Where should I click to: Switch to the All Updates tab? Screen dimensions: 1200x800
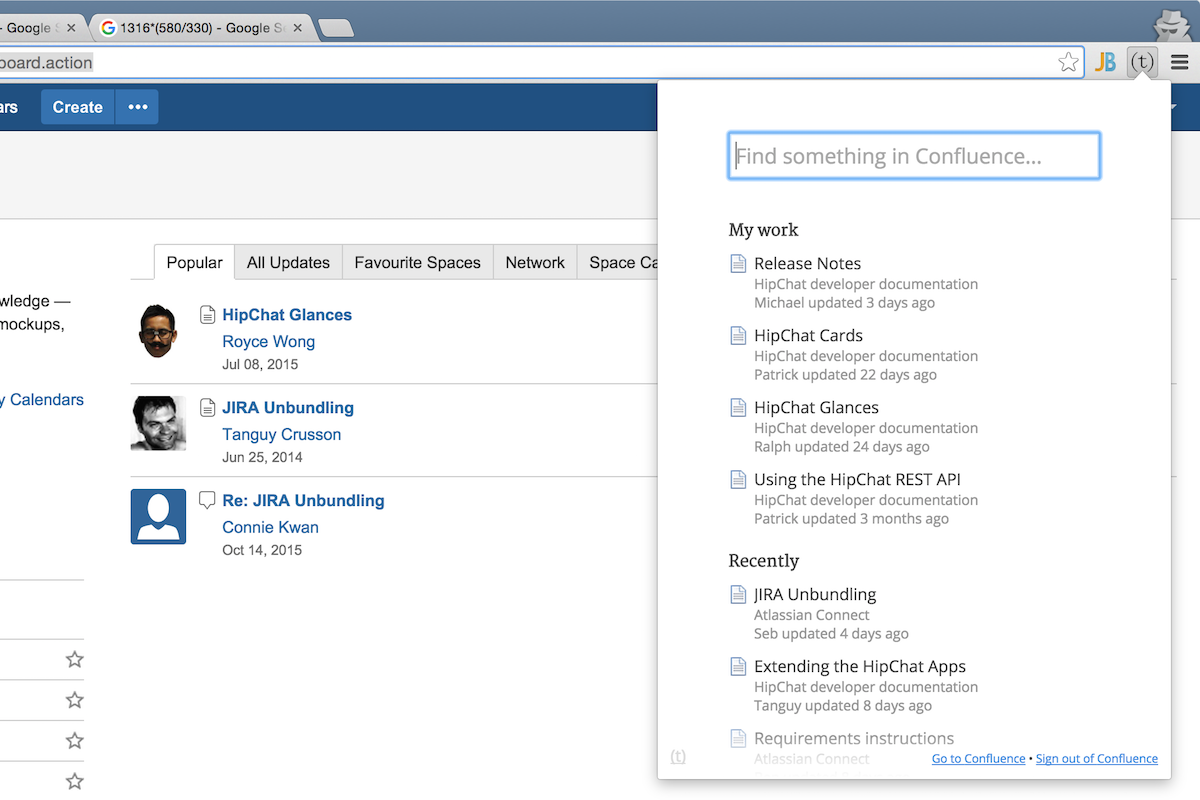[288, 262]
